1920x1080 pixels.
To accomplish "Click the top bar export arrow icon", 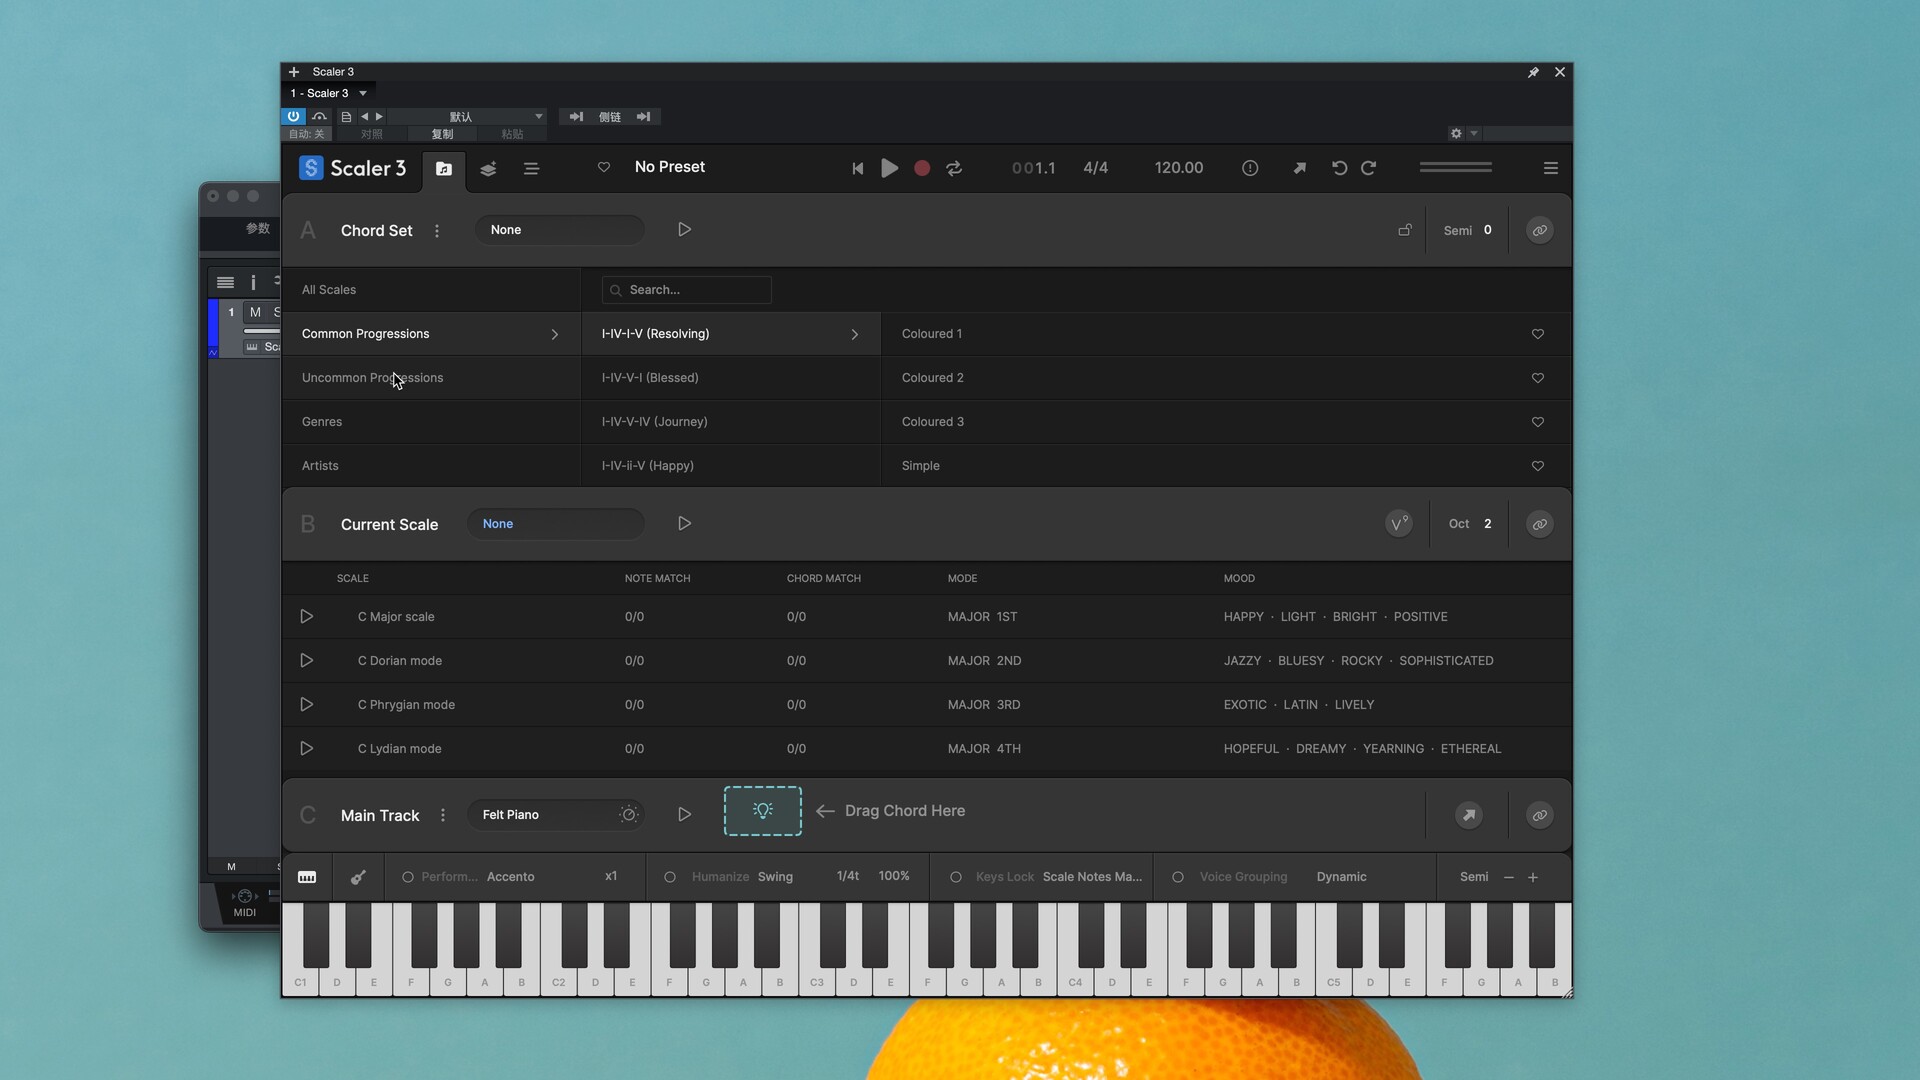I will click(1299, 168).
